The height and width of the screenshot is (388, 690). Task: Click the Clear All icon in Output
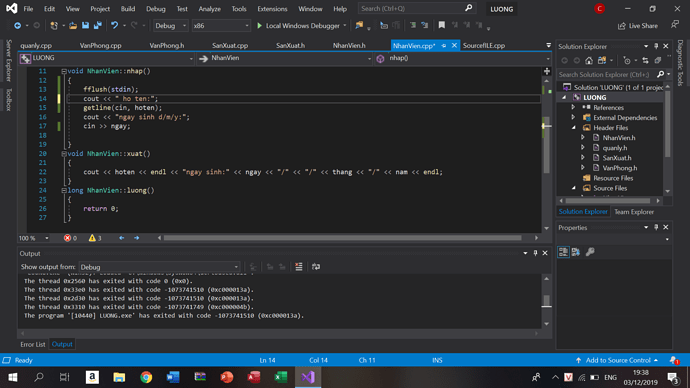pos(299,267)
